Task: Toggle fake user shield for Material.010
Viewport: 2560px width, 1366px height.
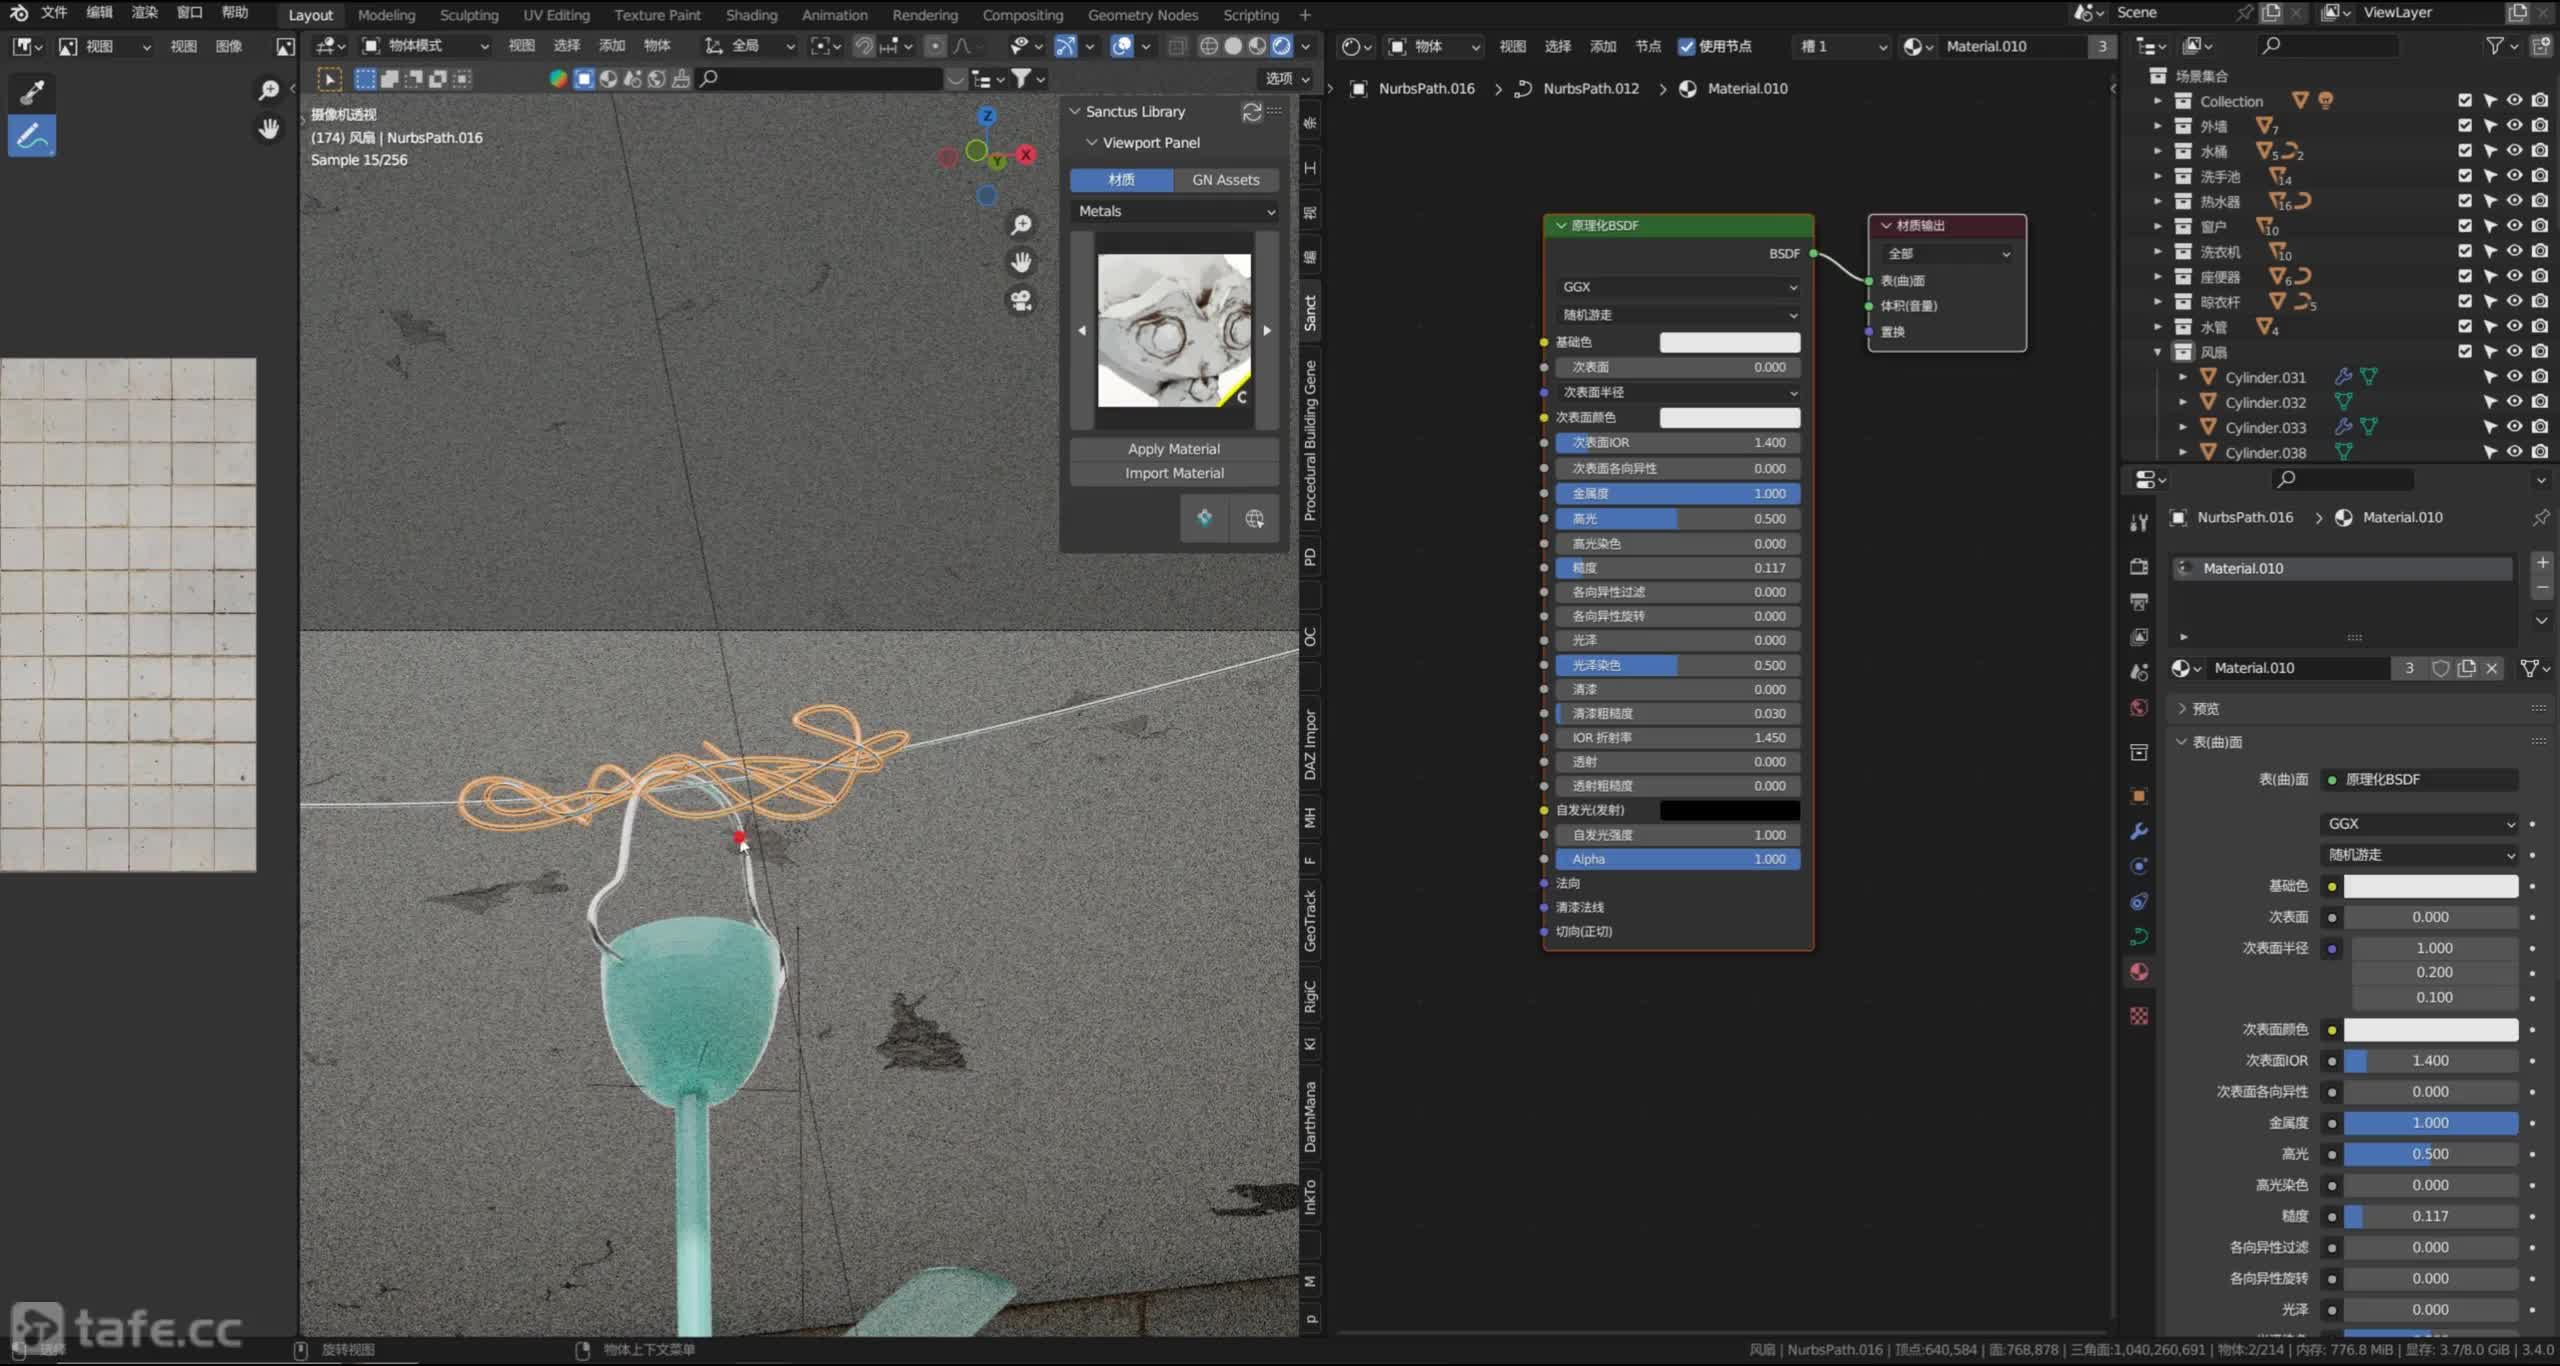Action: 2440,668
